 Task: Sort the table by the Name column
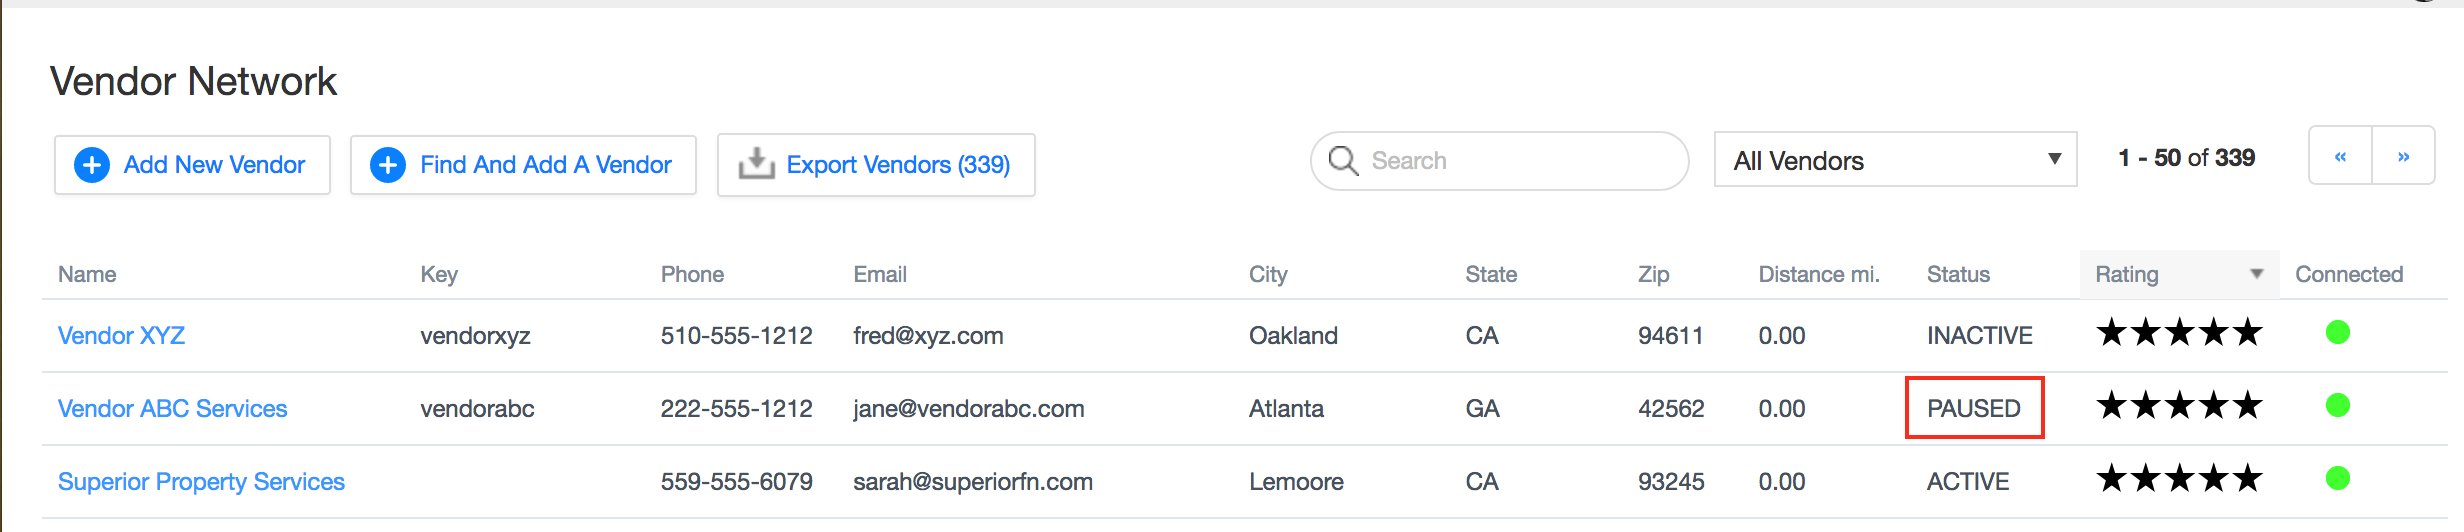[x=87, y=275]
